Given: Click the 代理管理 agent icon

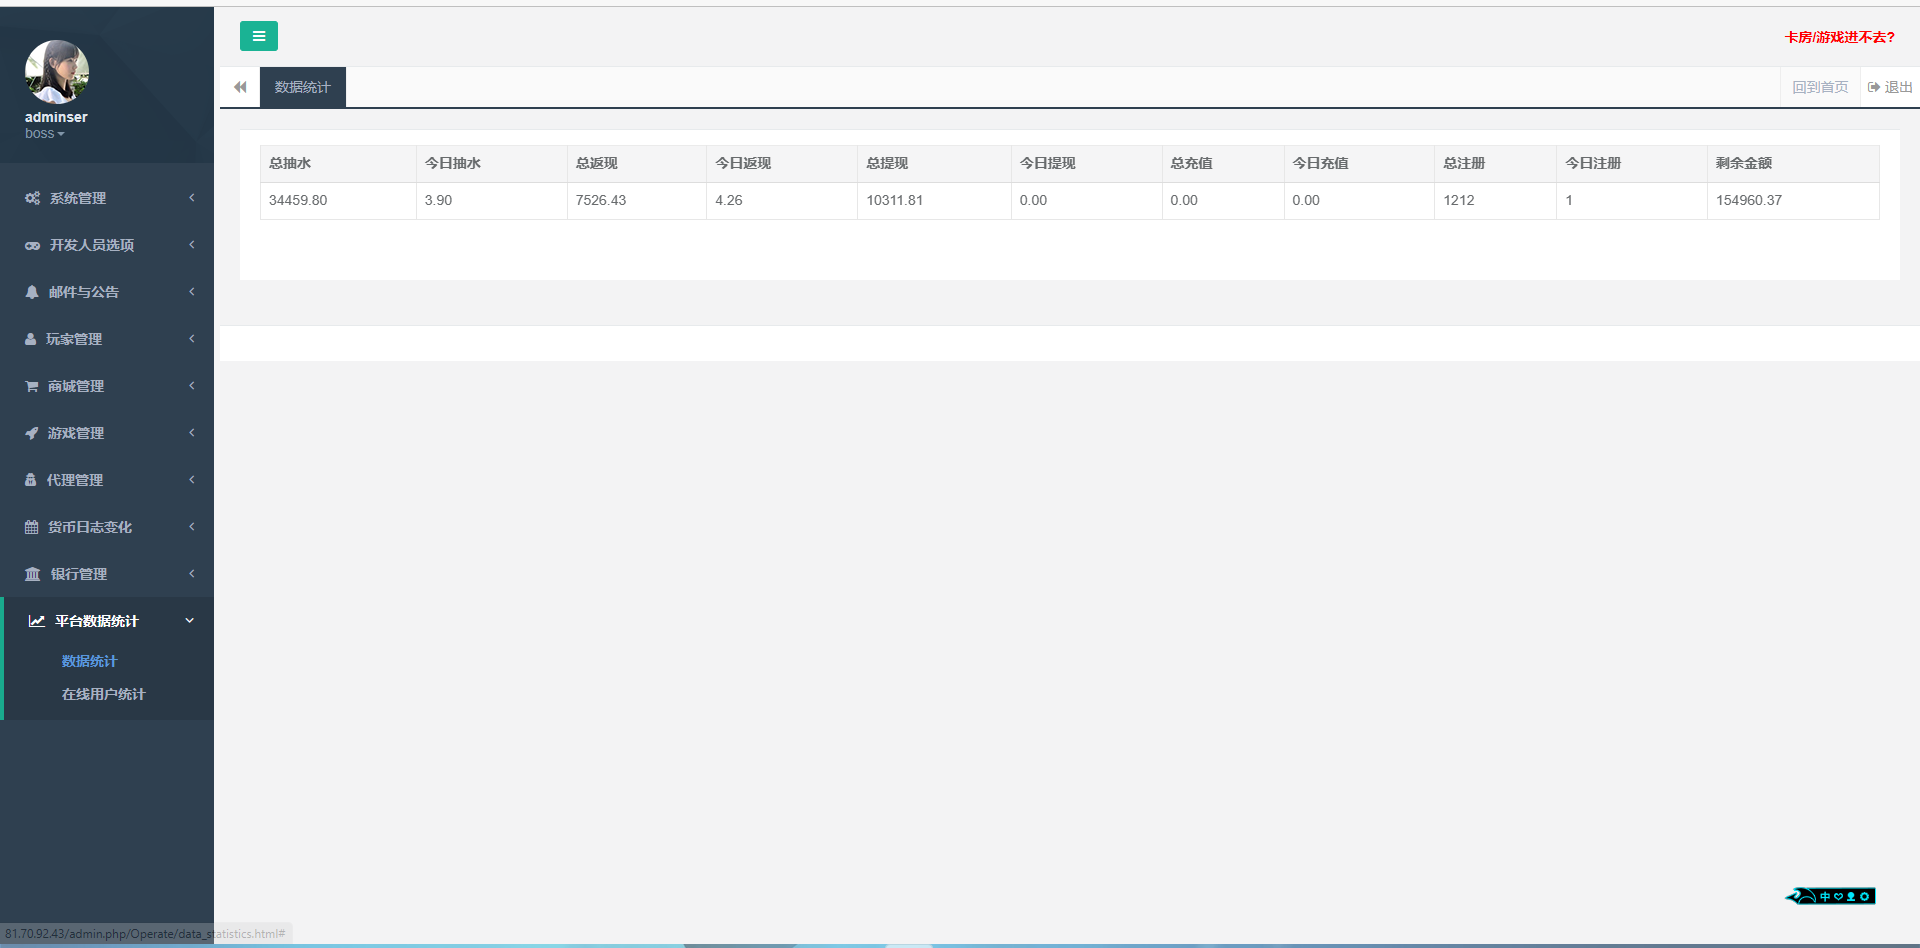Looking at the screenshot, I should pyautogui.click(x=31, y=480).
